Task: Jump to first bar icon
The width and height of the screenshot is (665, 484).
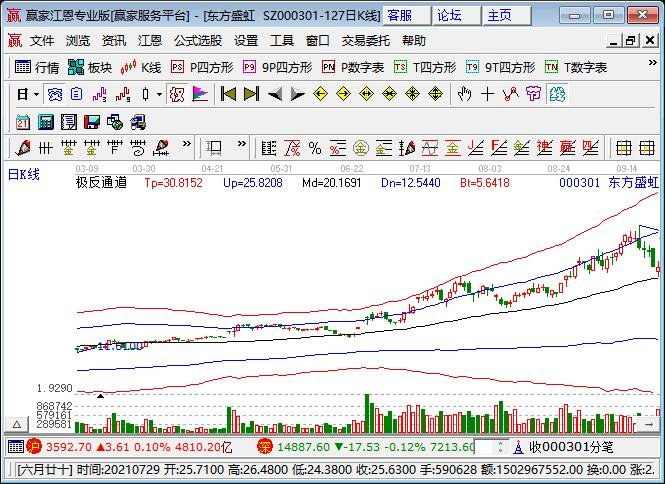Action: 228,94
